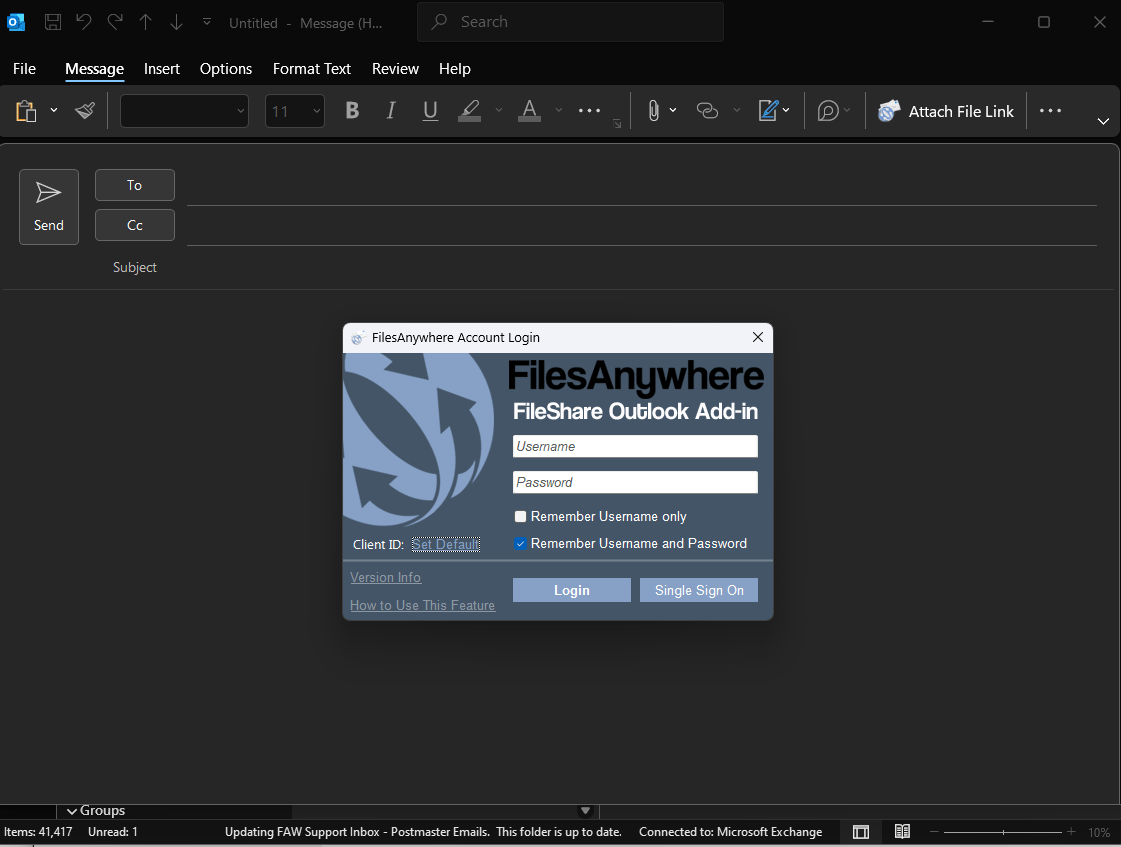Image resolution: width=1121 pixels, height=847 pixels.
Task: Choose Single Sign On
Action: 698,590
